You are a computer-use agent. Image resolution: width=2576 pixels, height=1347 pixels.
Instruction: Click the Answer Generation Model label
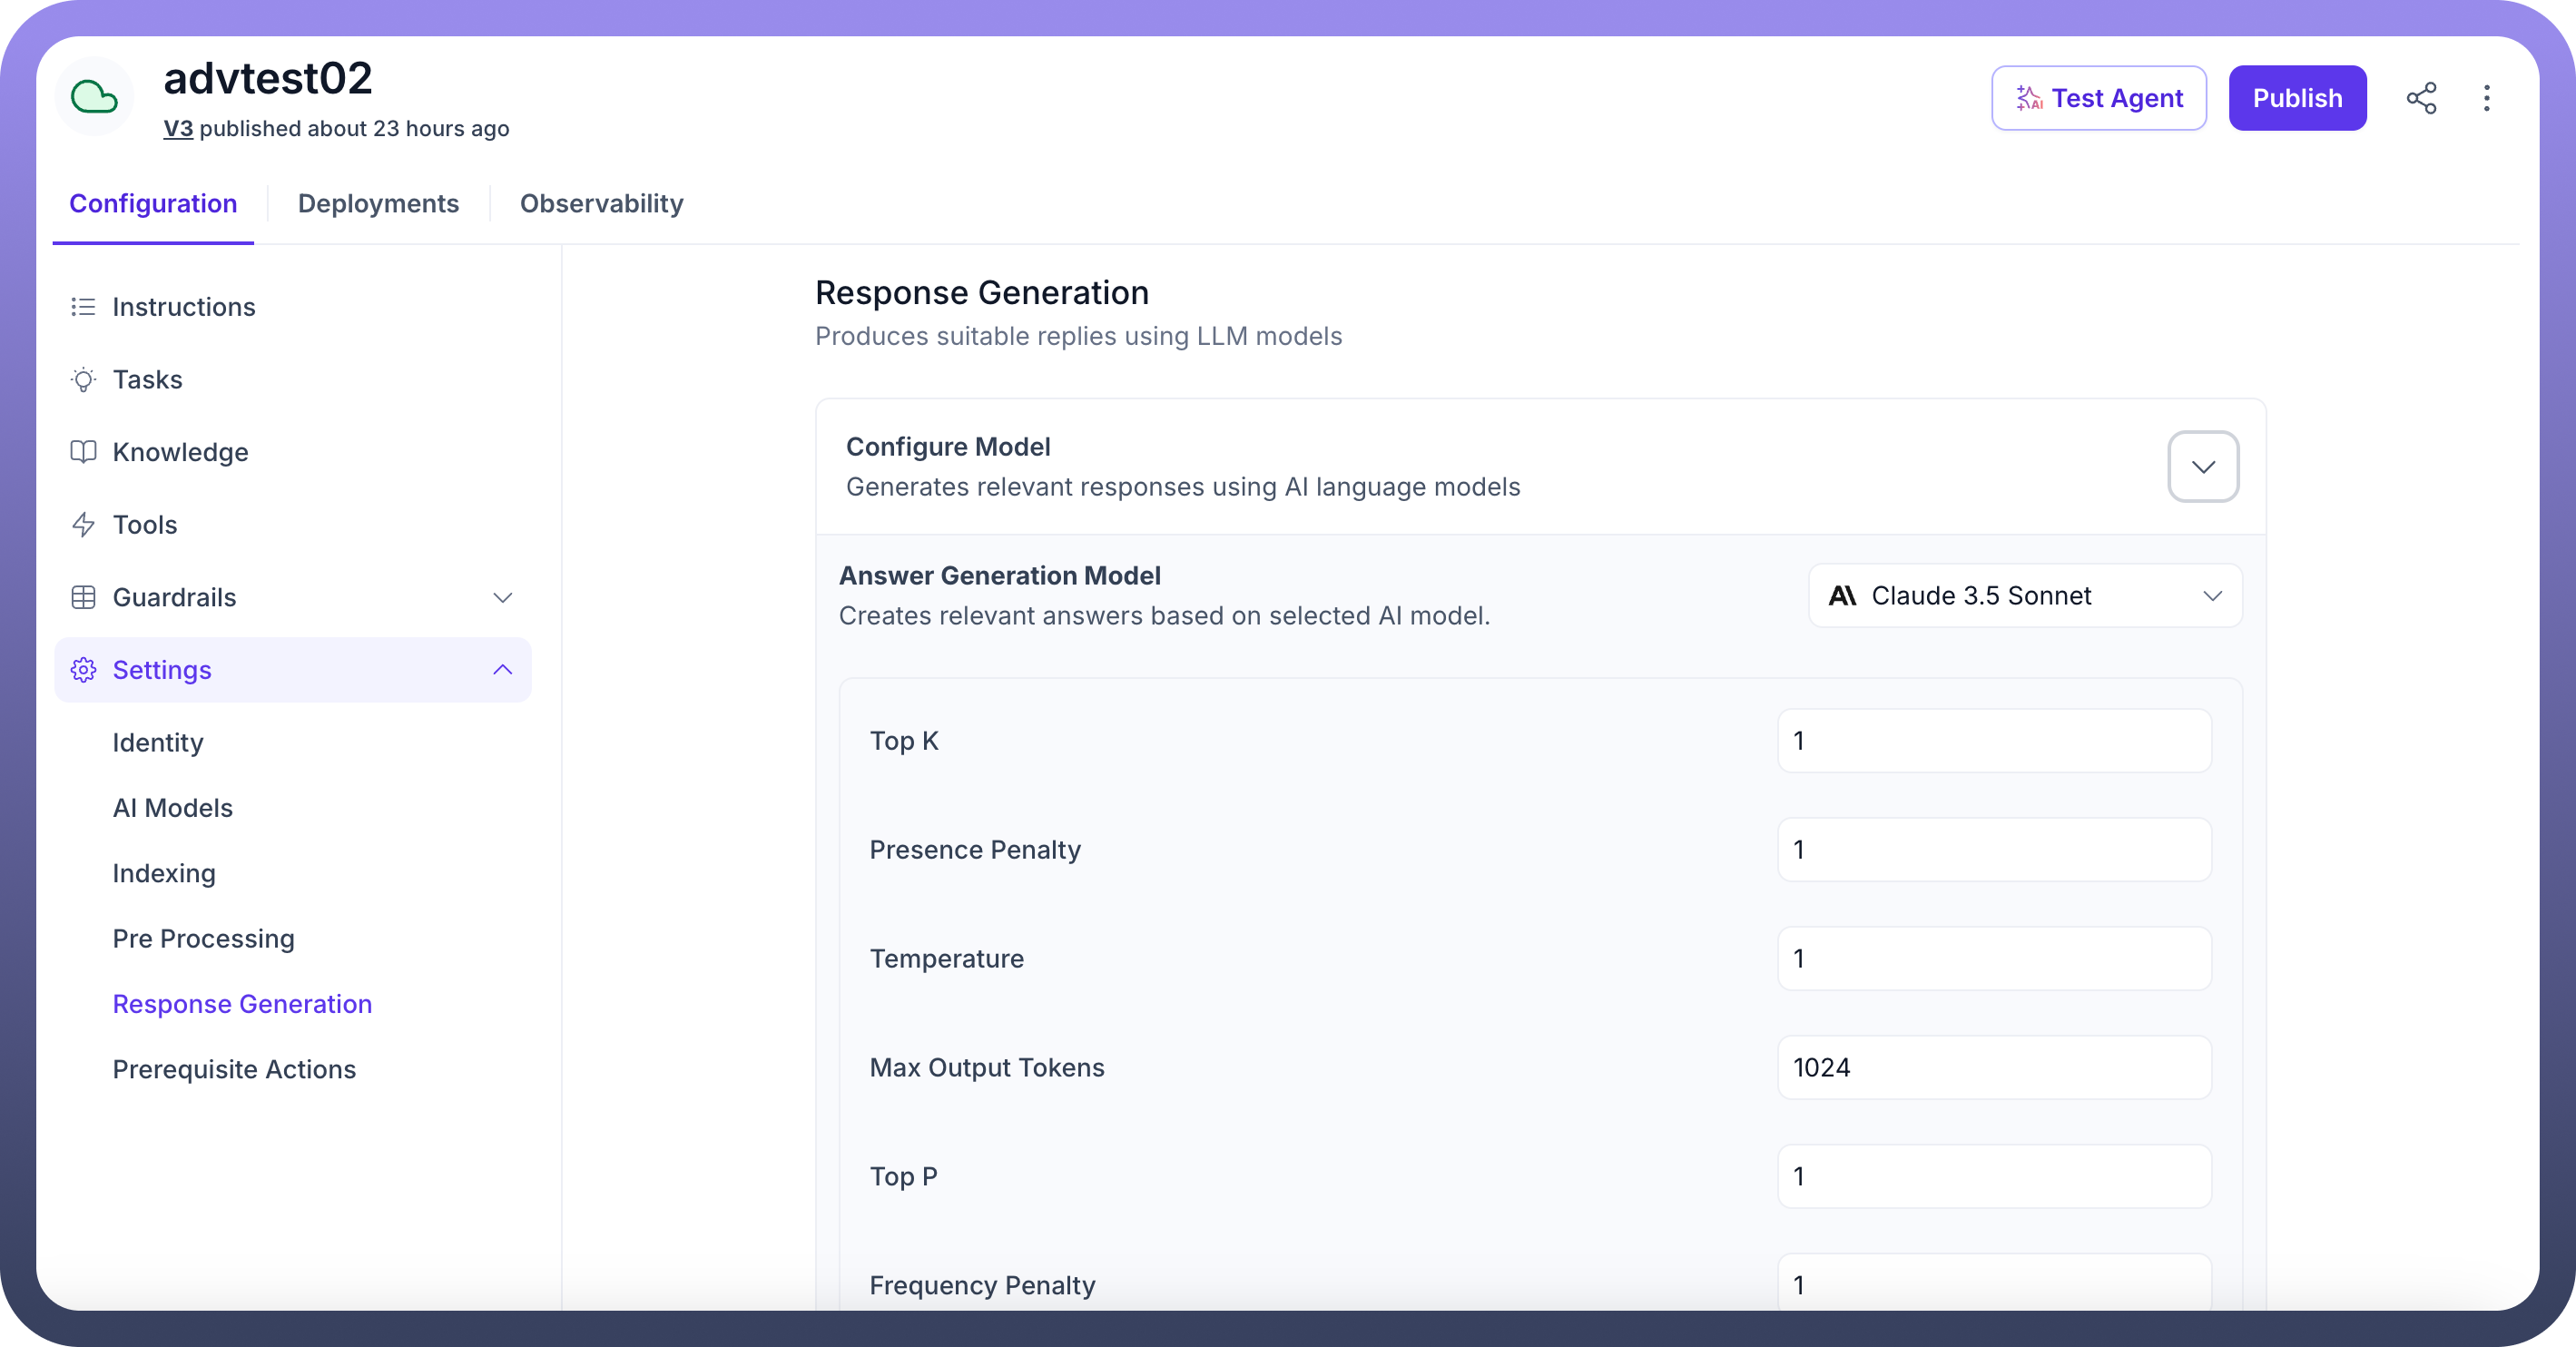[x=1000, y=576]
